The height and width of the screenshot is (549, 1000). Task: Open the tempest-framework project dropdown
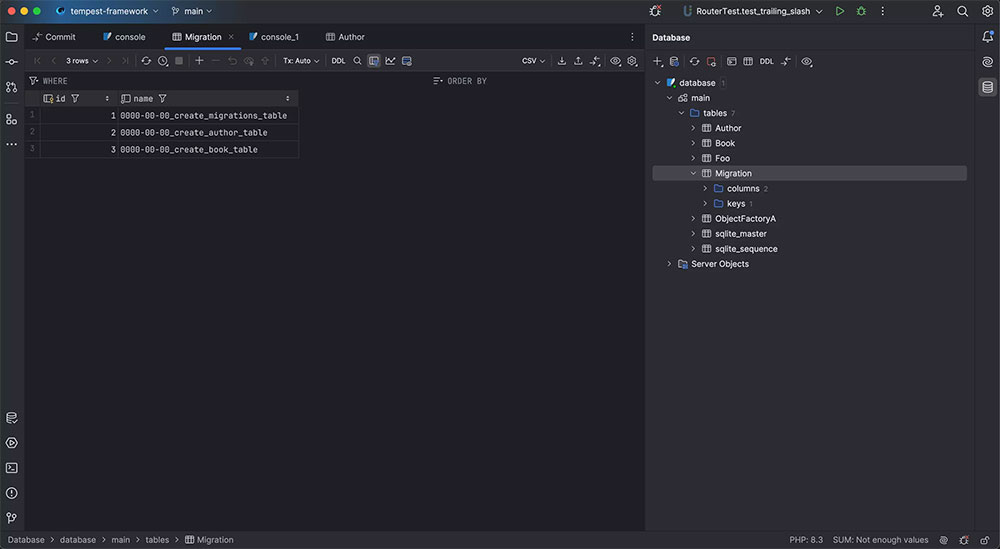pyautogui.click(x=108, y=11)
